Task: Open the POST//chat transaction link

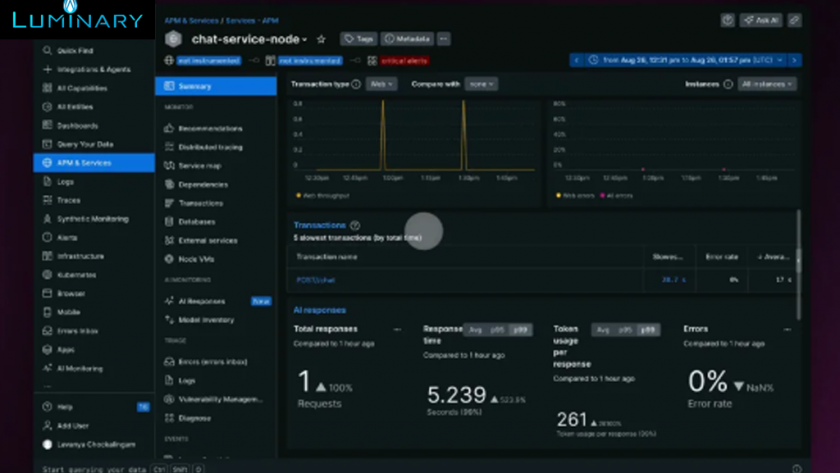Action: click(x=316, y=280)
